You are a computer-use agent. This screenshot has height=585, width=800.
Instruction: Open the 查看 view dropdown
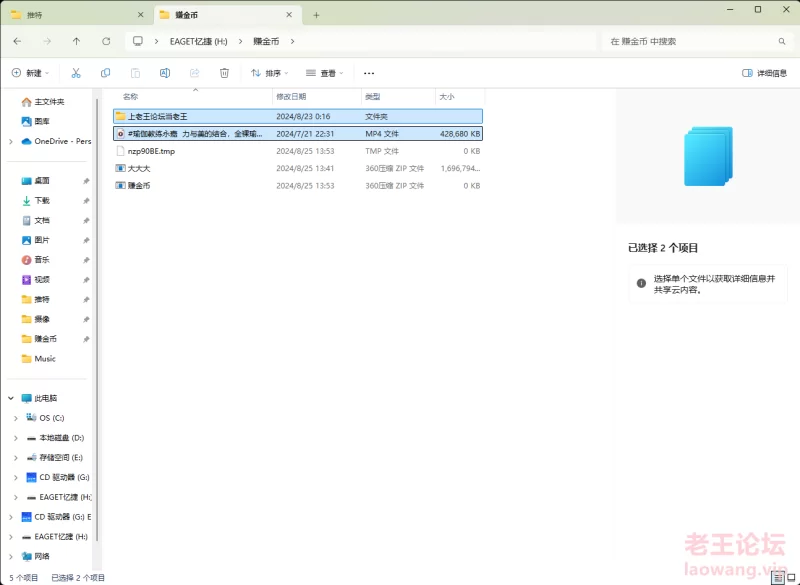(325, 73)
